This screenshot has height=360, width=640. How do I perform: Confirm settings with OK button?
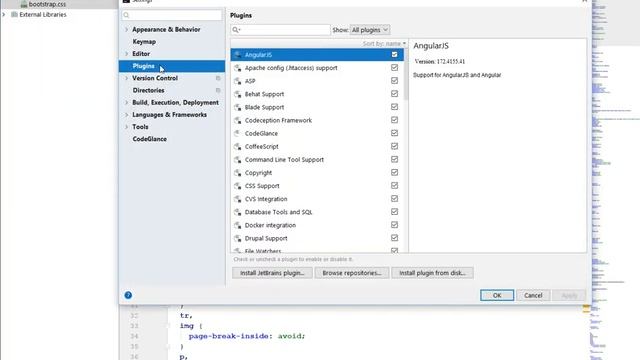click(497, 295)
